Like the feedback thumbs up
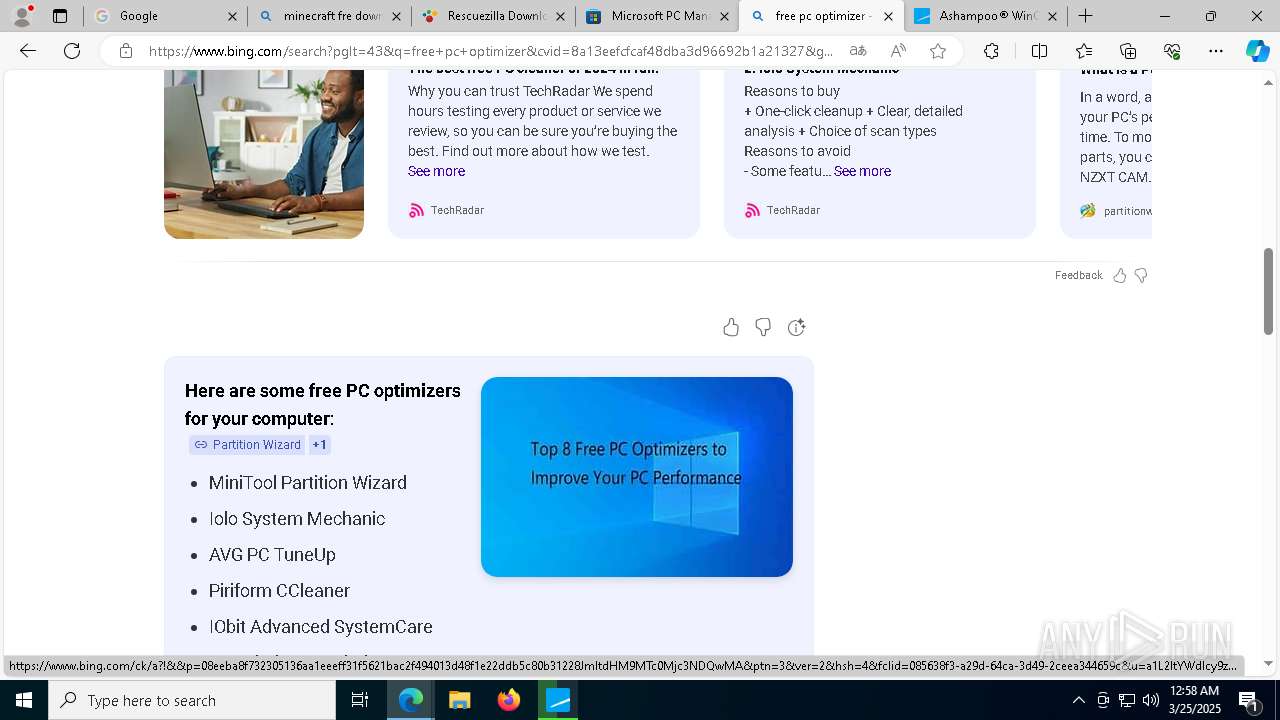 tap(1120, 275)
